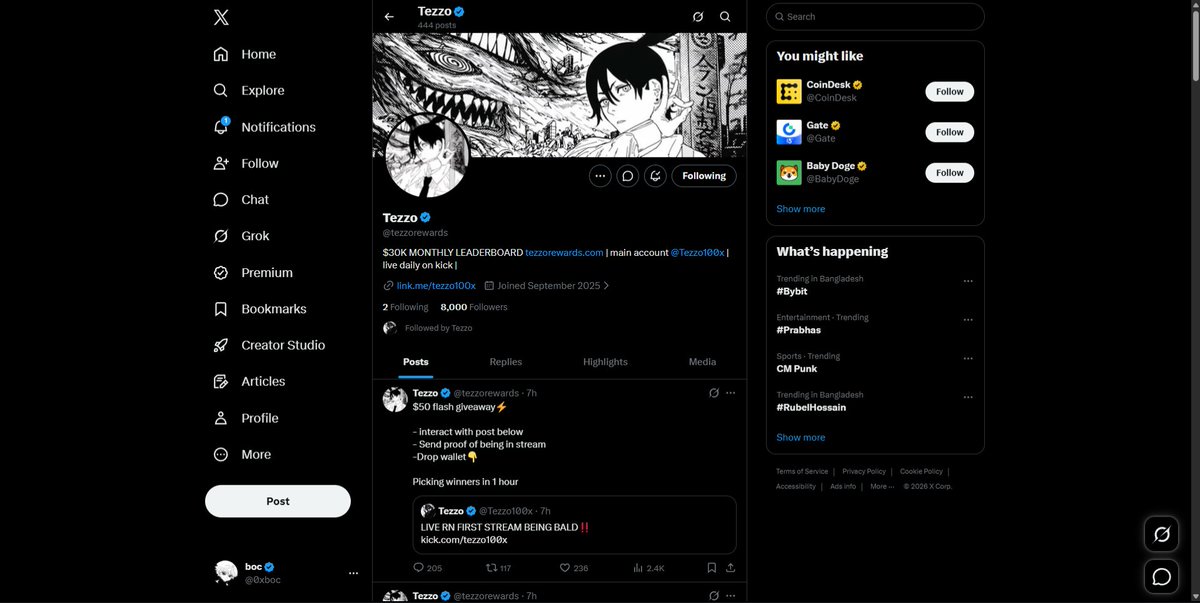Open Creator Studio
The width and height of the screenshot is (1200, 603).
click(269, 345)
